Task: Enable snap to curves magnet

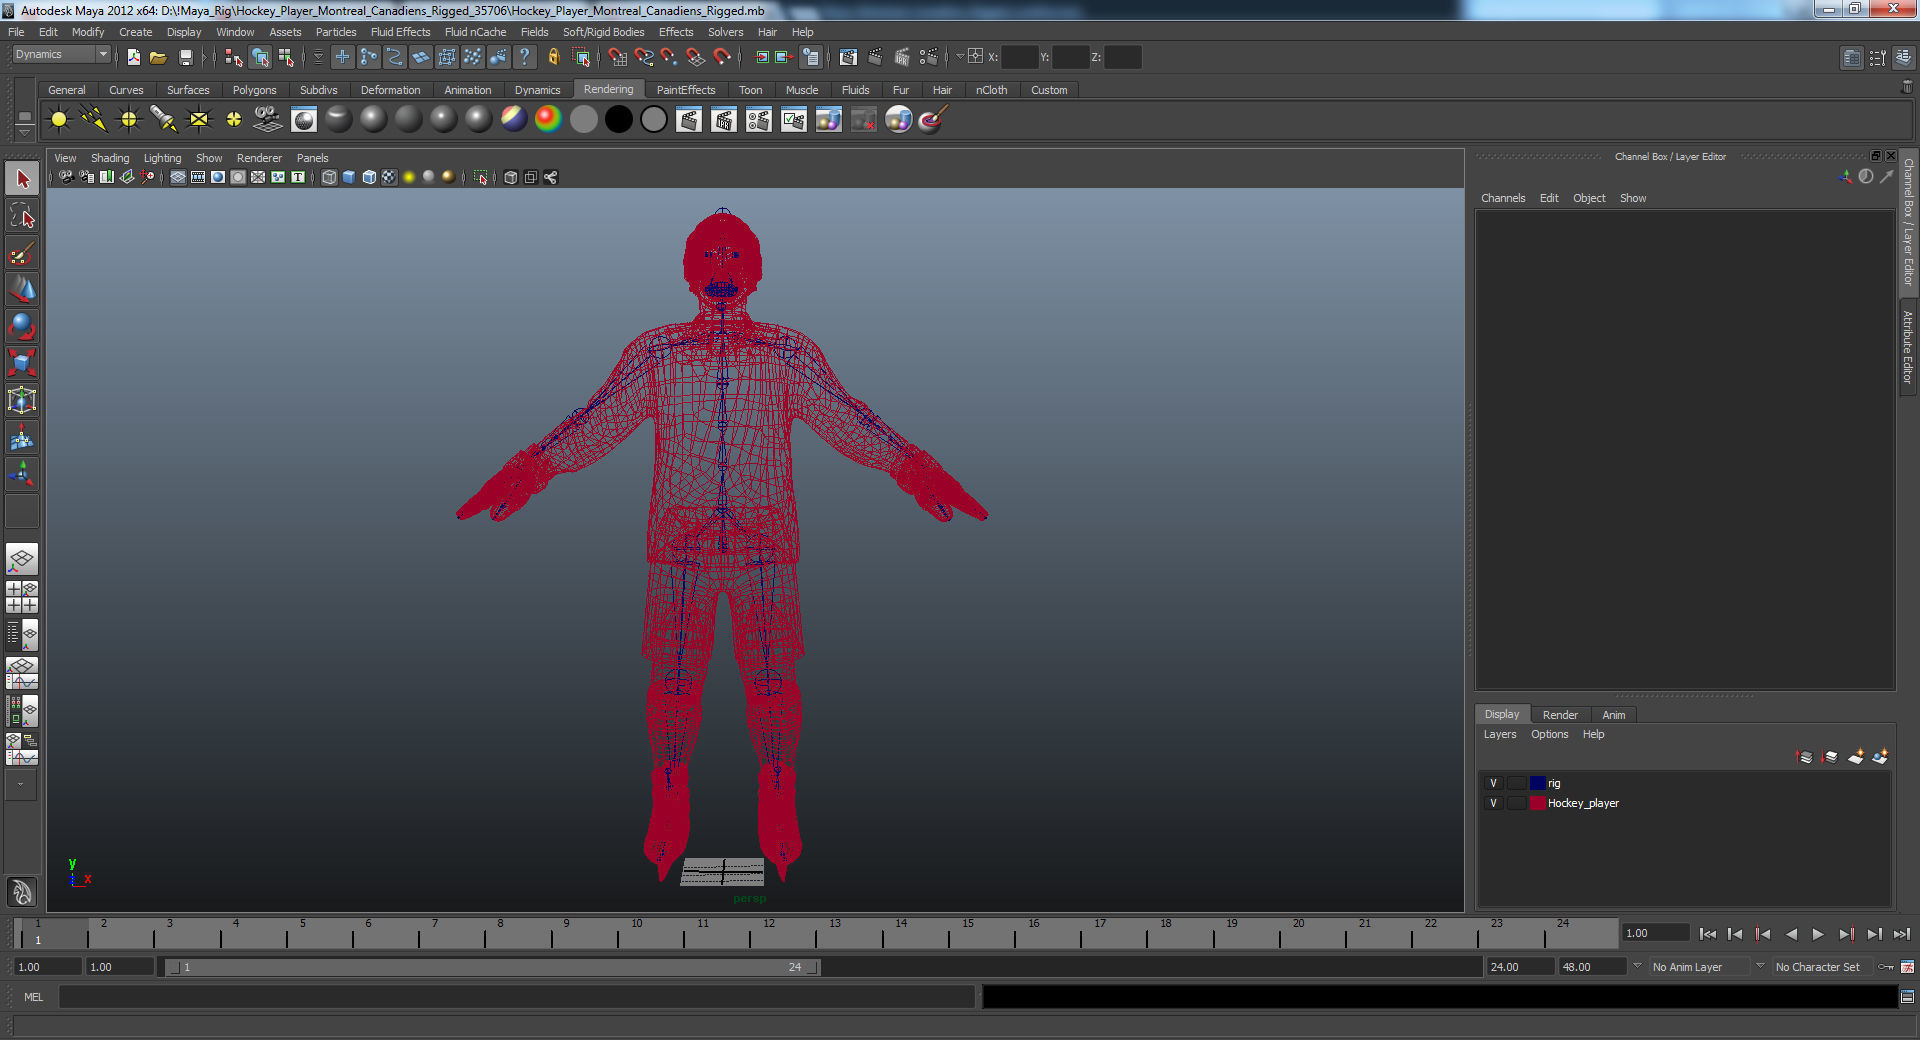Action: coord(644,57)
